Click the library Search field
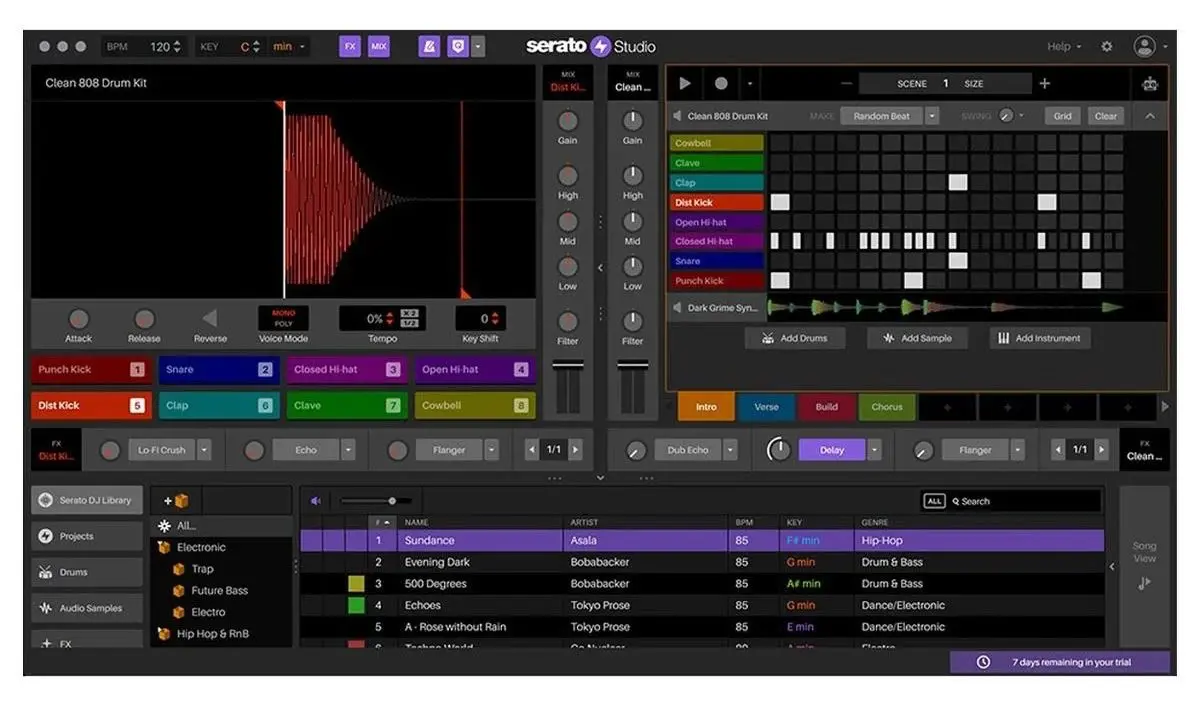1200x719 pixels. tap(1020, 501)
